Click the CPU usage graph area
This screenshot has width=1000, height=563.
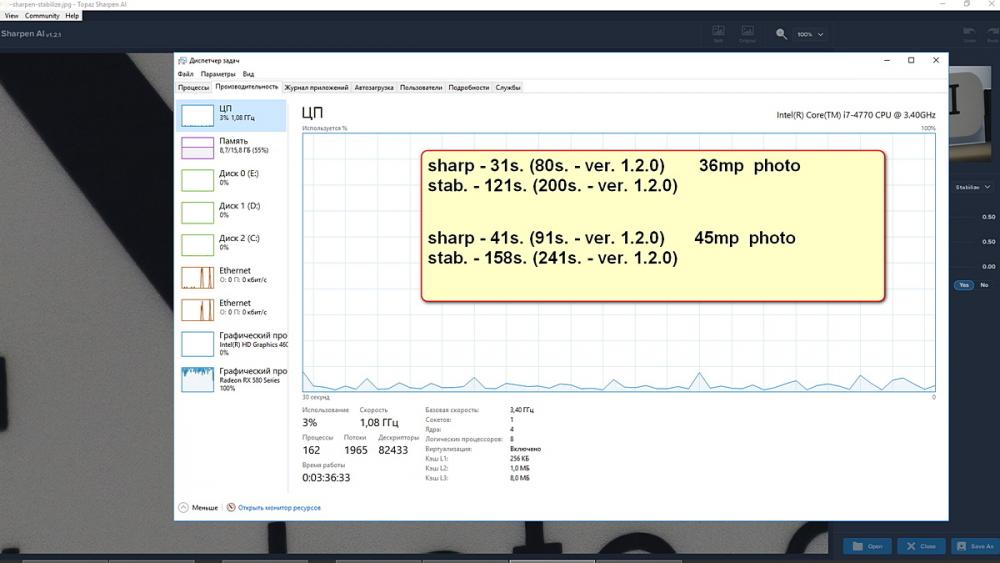[x=619, y=262]
